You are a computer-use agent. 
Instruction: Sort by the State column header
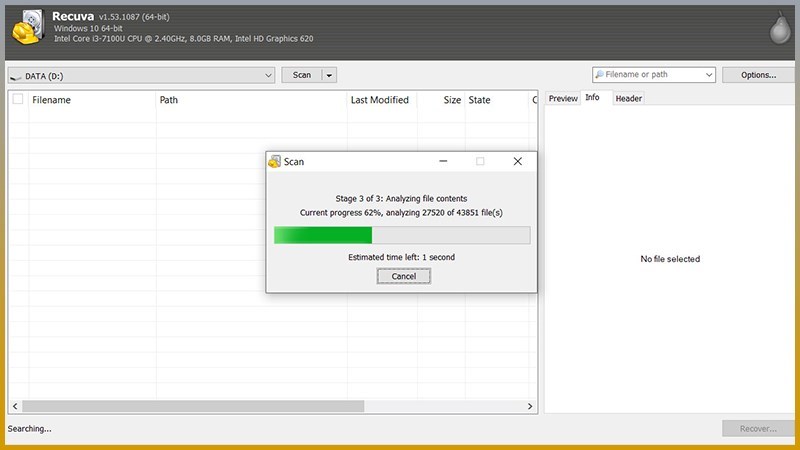coord(497,100)
